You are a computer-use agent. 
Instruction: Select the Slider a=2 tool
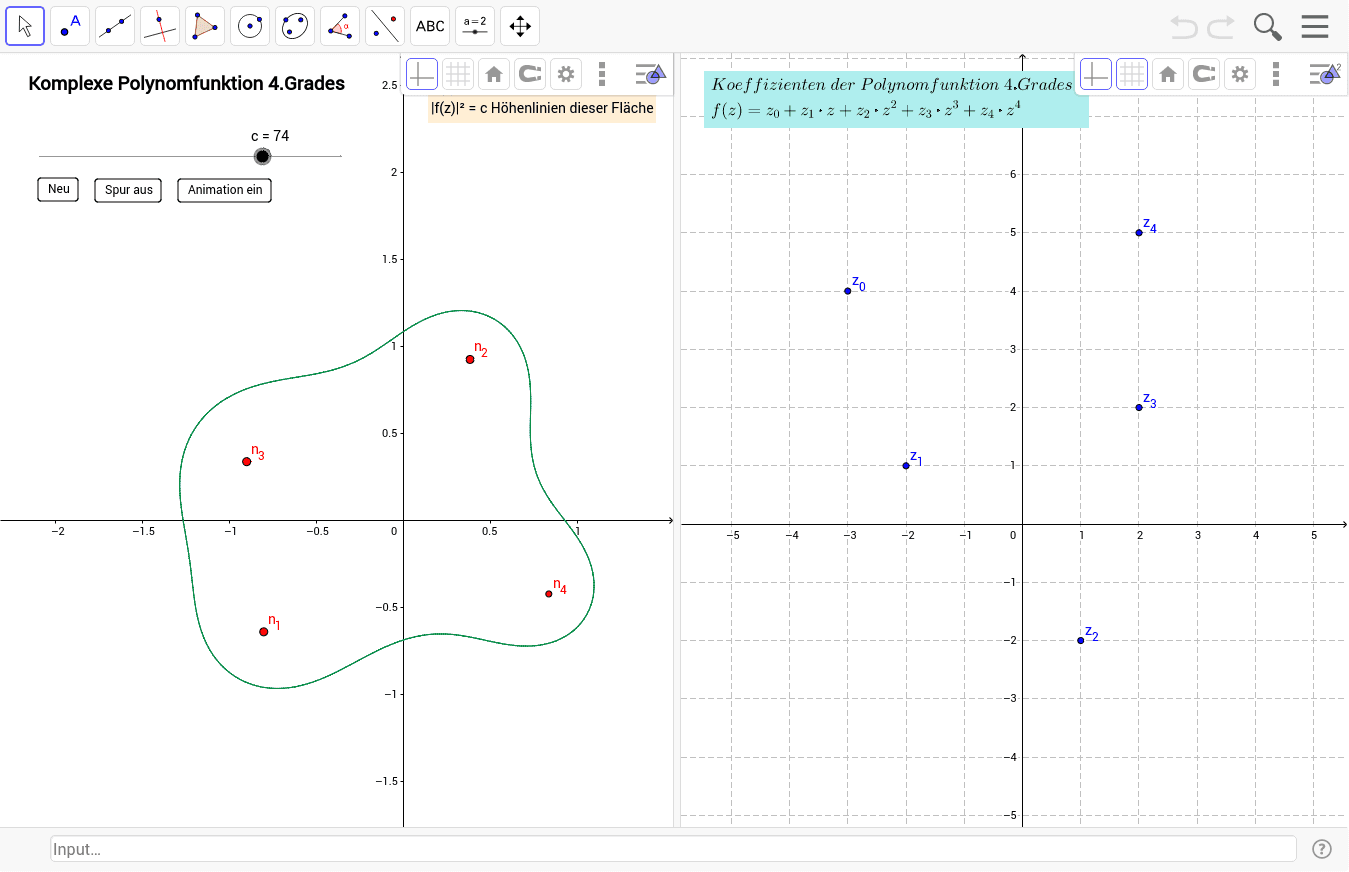[475, 26]
